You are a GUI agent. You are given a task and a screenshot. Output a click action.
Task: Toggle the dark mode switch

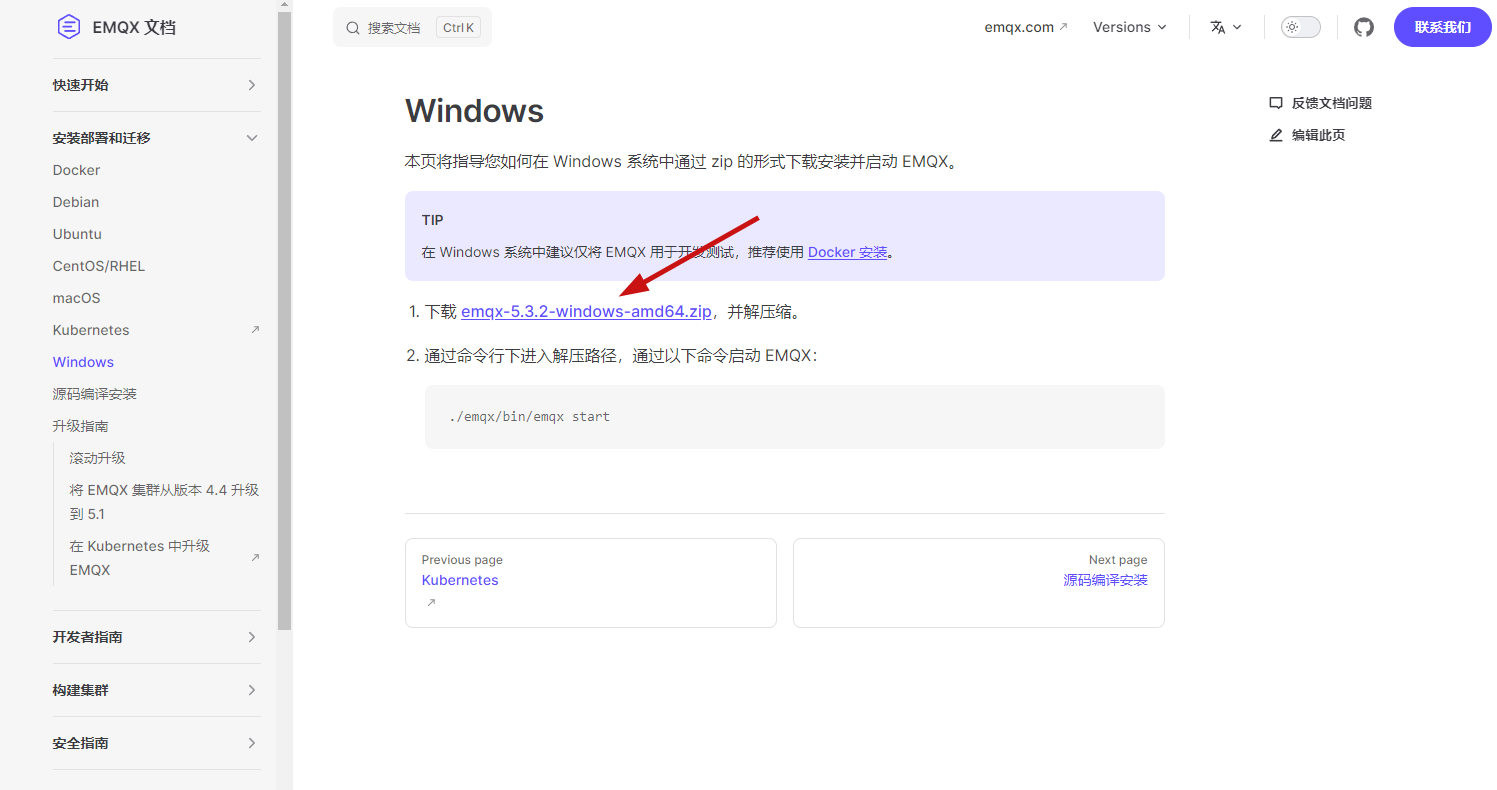pos(1301,27)
